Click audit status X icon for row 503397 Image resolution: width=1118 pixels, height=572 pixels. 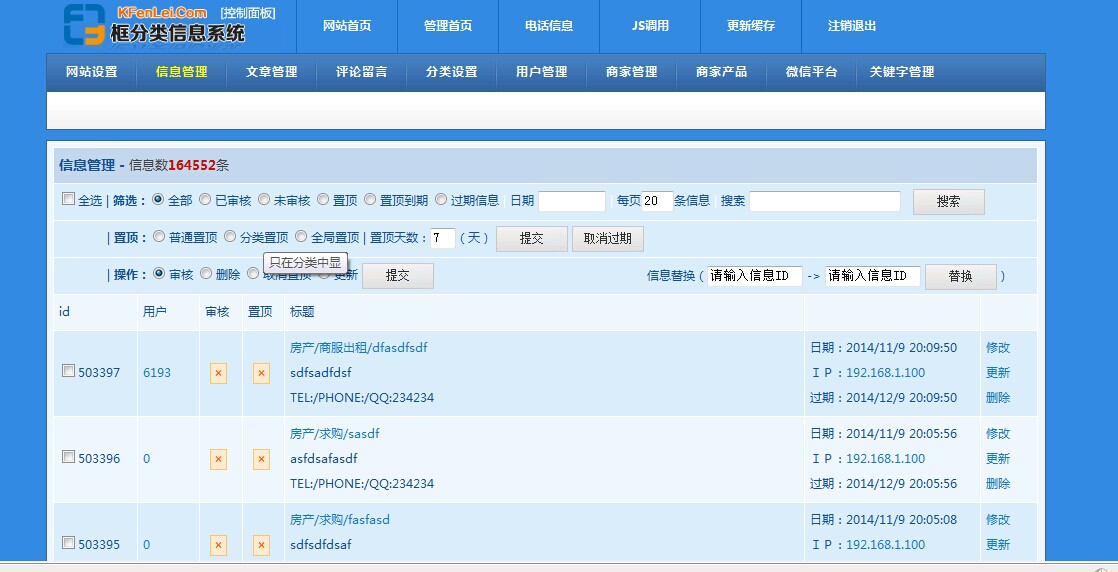point(218,373)
